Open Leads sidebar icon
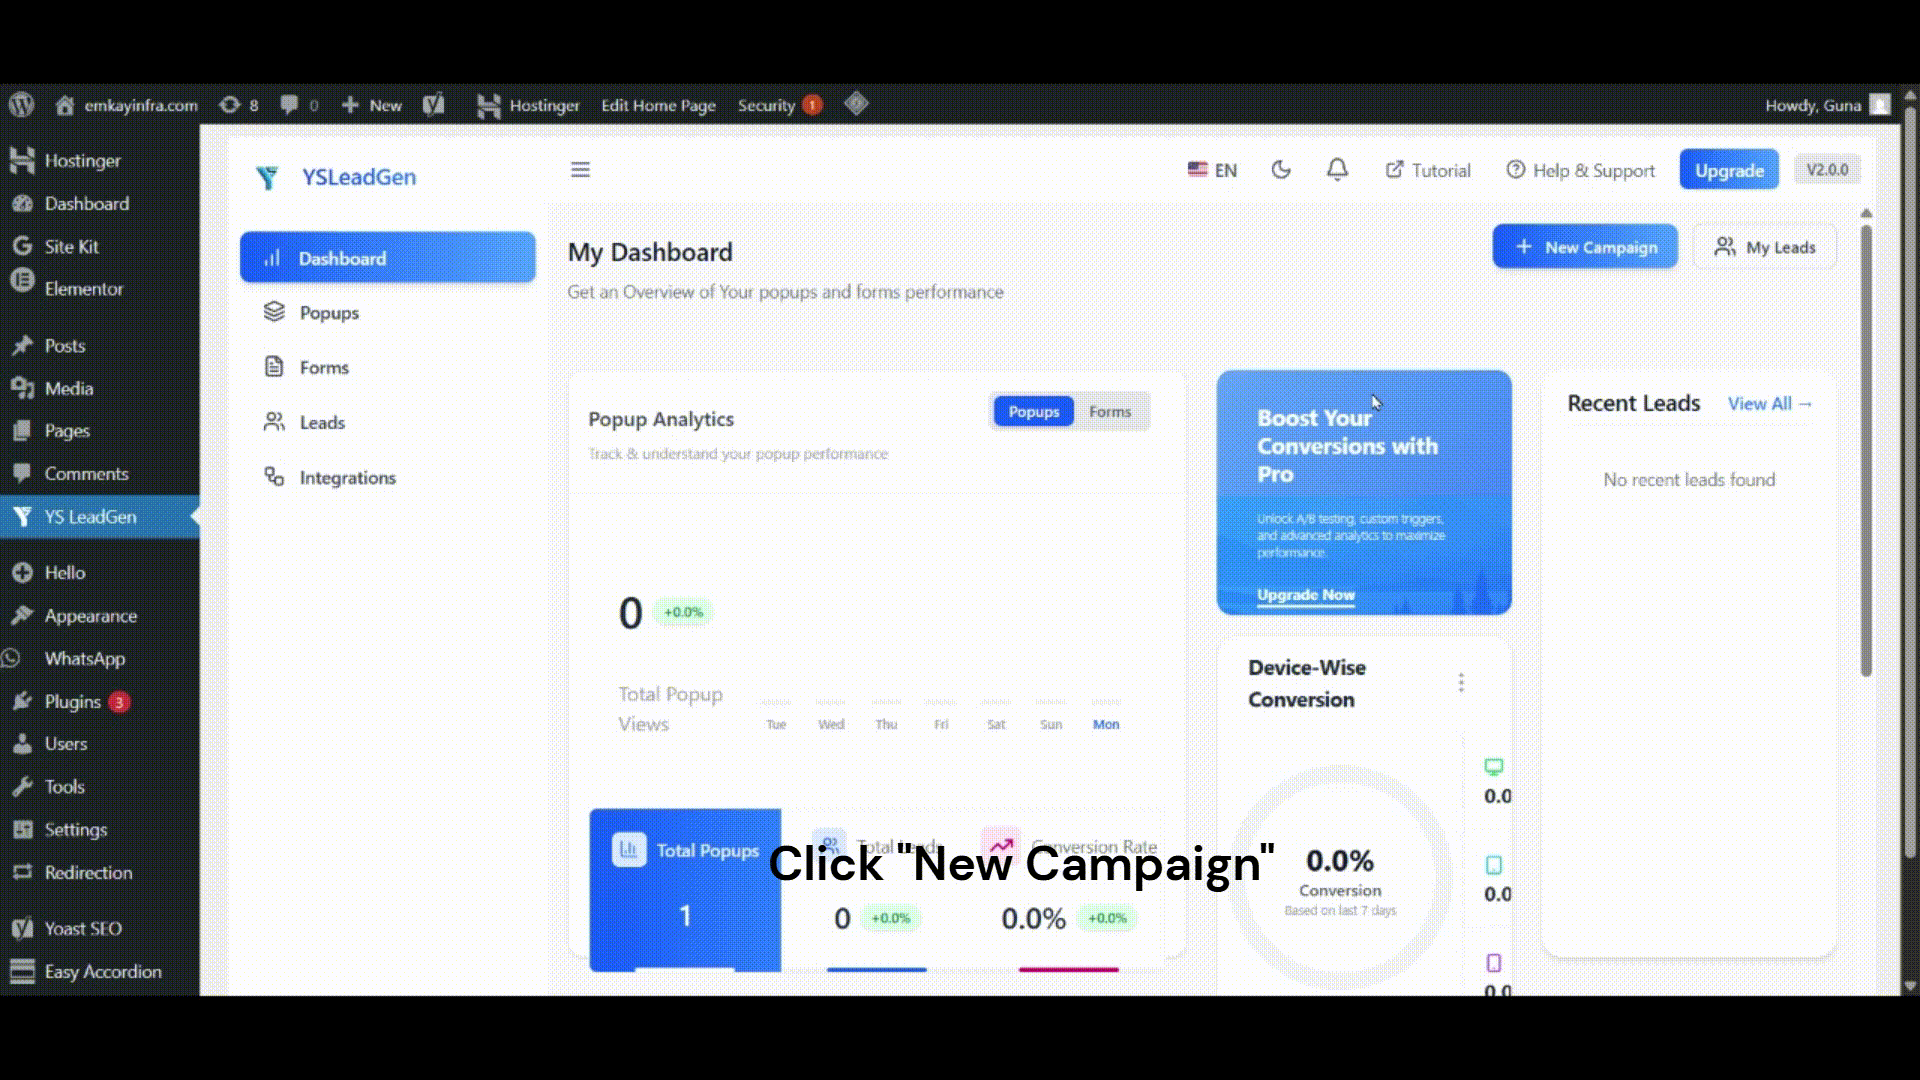This screenshot has height=1080, width=1920. pyautogui.click(x=274, y=422)
